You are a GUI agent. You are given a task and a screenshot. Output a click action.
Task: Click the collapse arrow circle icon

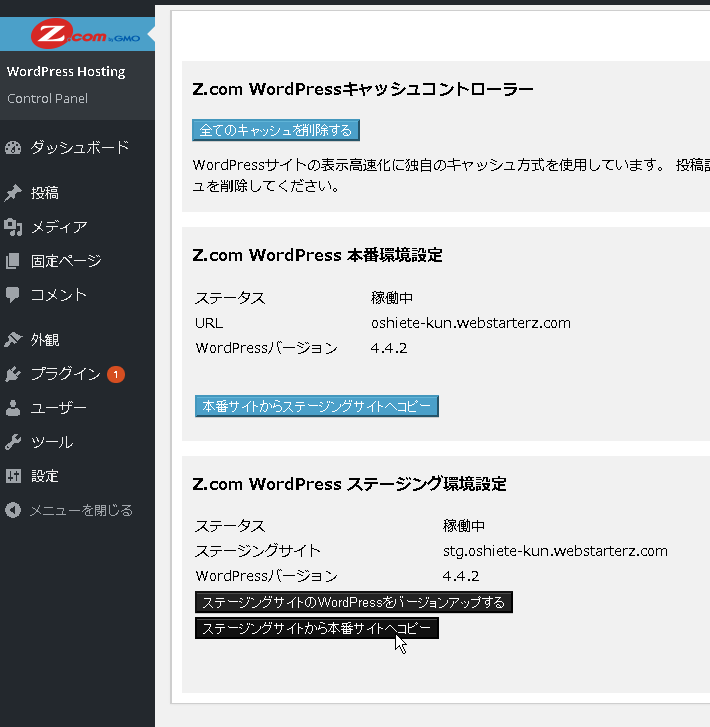[13, 510]
